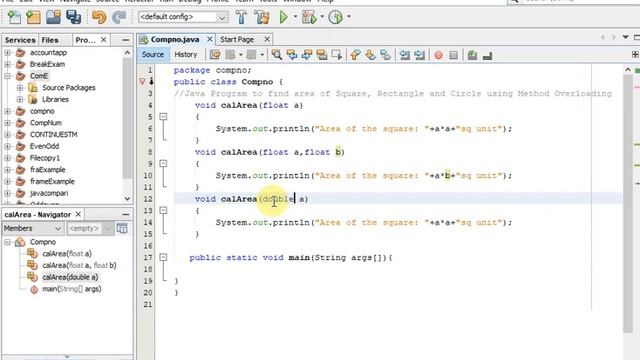The image size is (640, 360).
Task: Open the Start Page tab
Action: pos(237,40)
